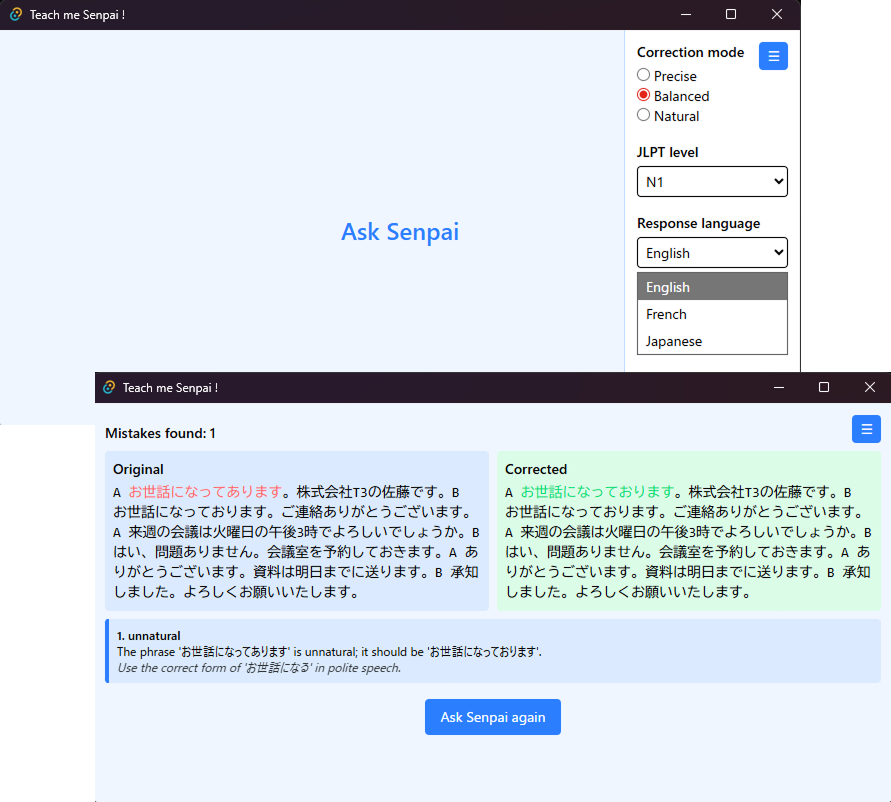891x802 pixels.
Task: Click the red highlighted mistake in Original
Action: tap(205, 492)
